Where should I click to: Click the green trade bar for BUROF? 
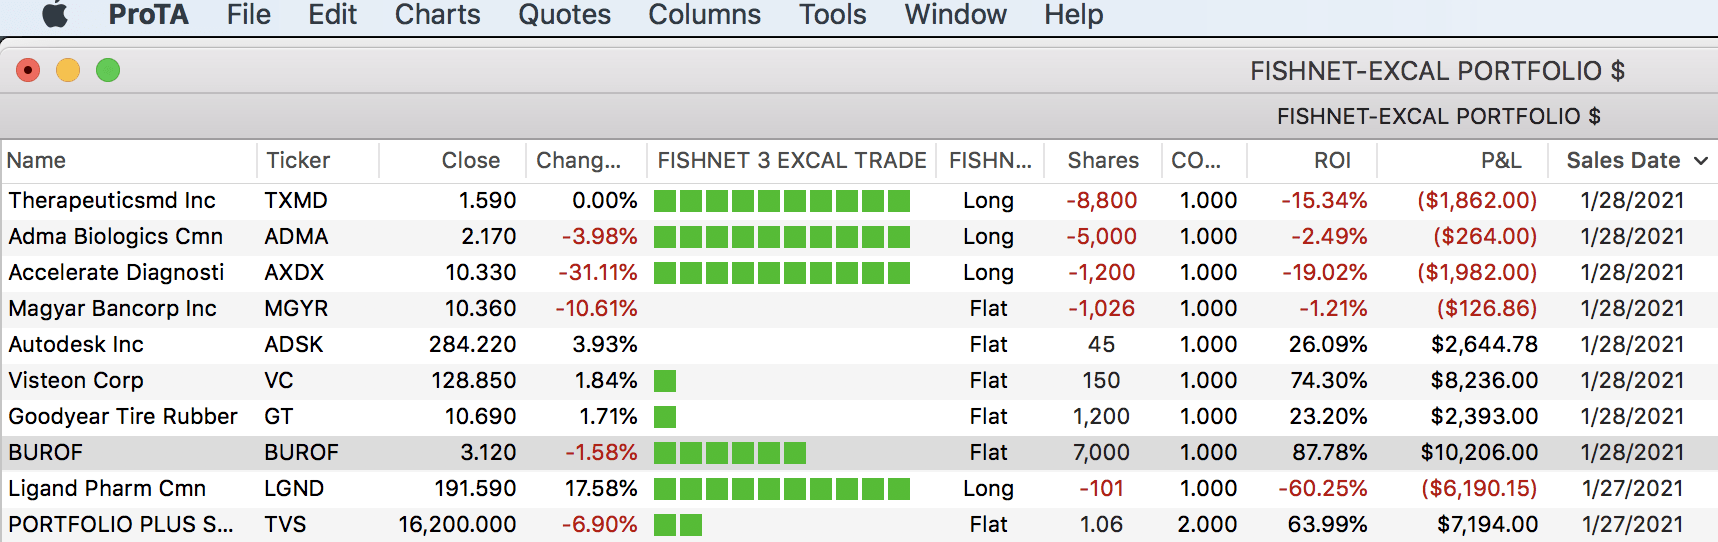730,453
